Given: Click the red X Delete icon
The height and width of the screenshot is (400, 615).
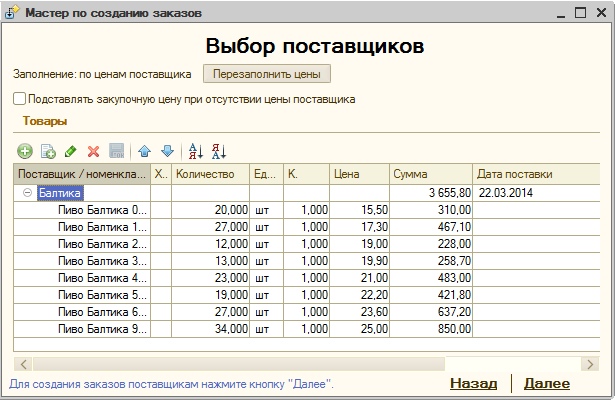Looking at the screenshot, I should 93,151.
